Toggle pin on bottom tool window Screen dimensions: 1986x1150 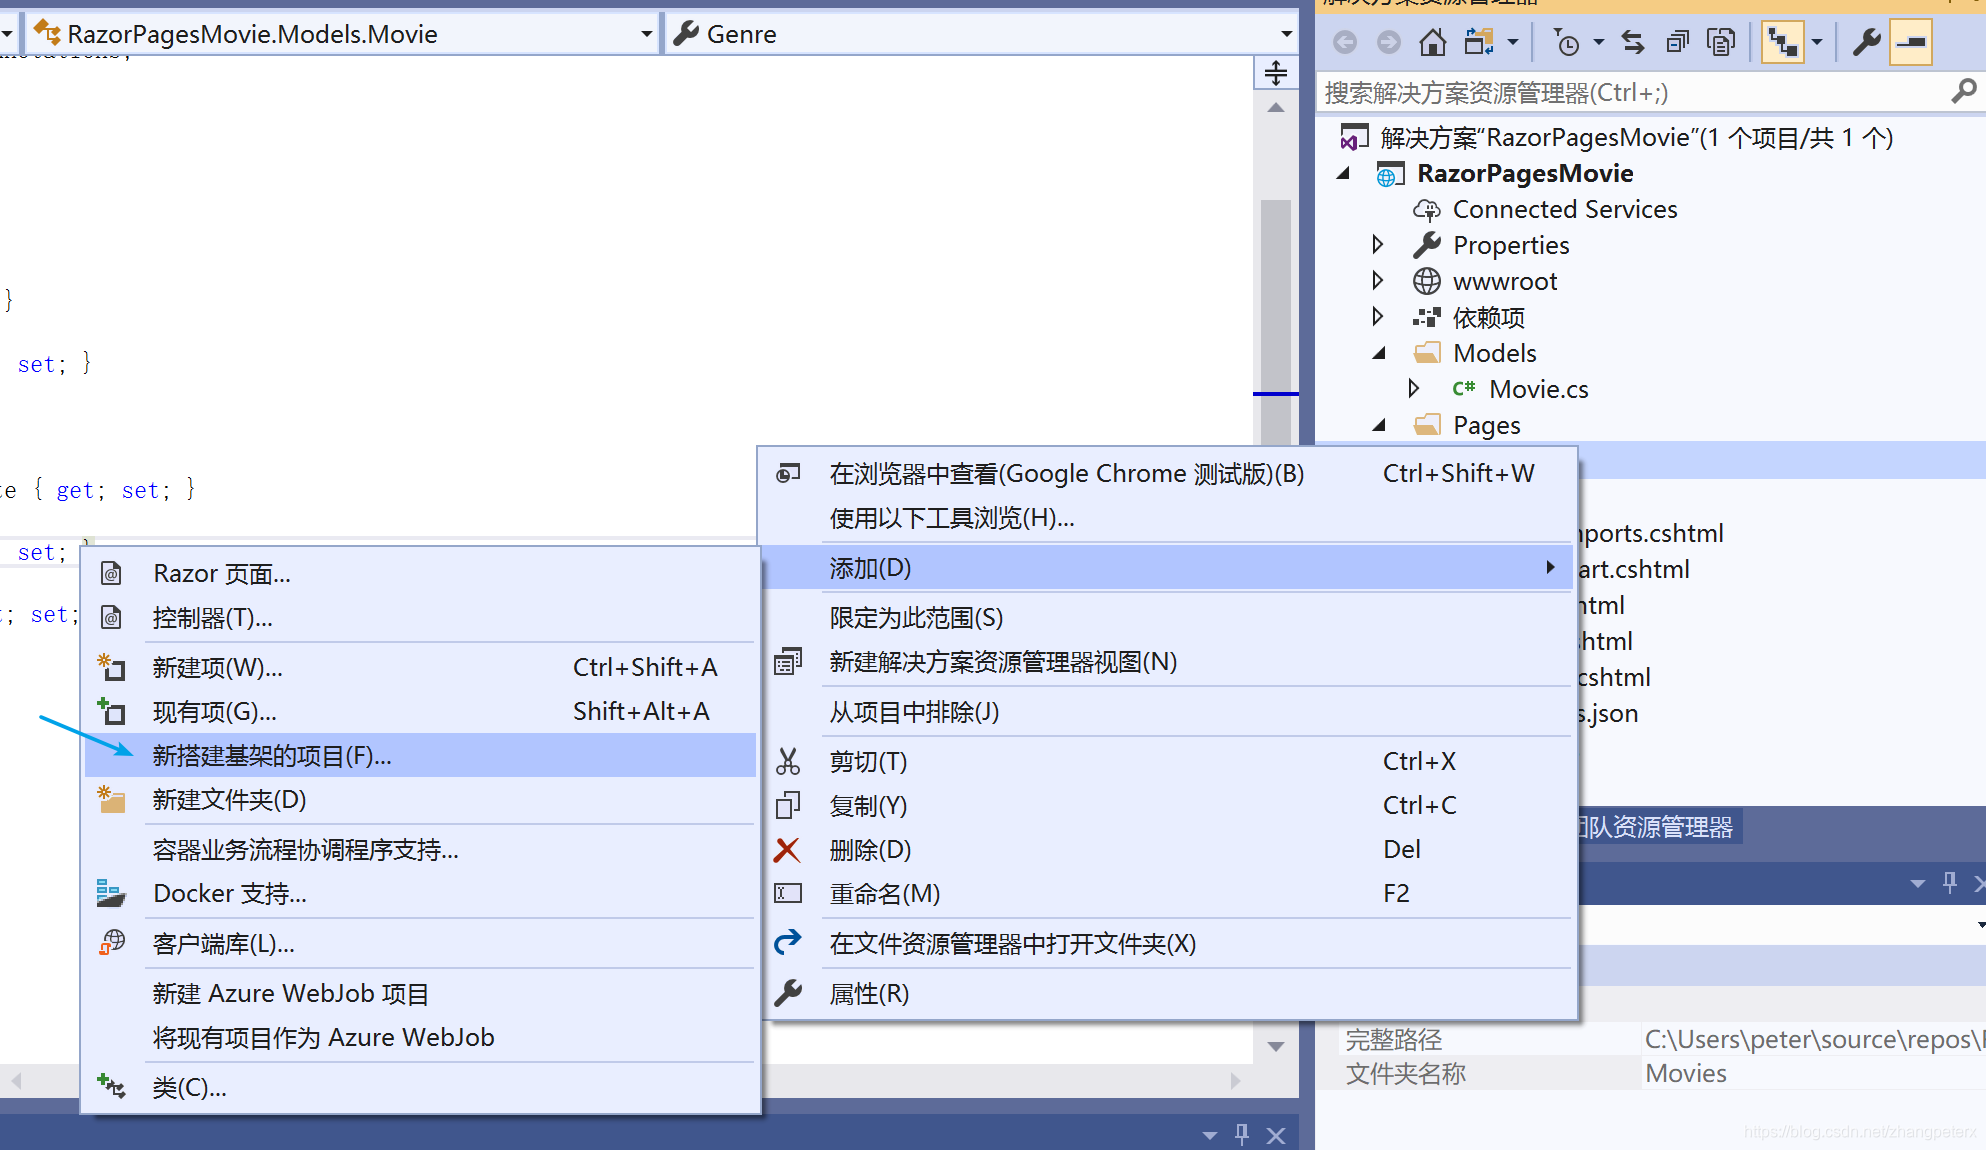coord(1242,1134)
